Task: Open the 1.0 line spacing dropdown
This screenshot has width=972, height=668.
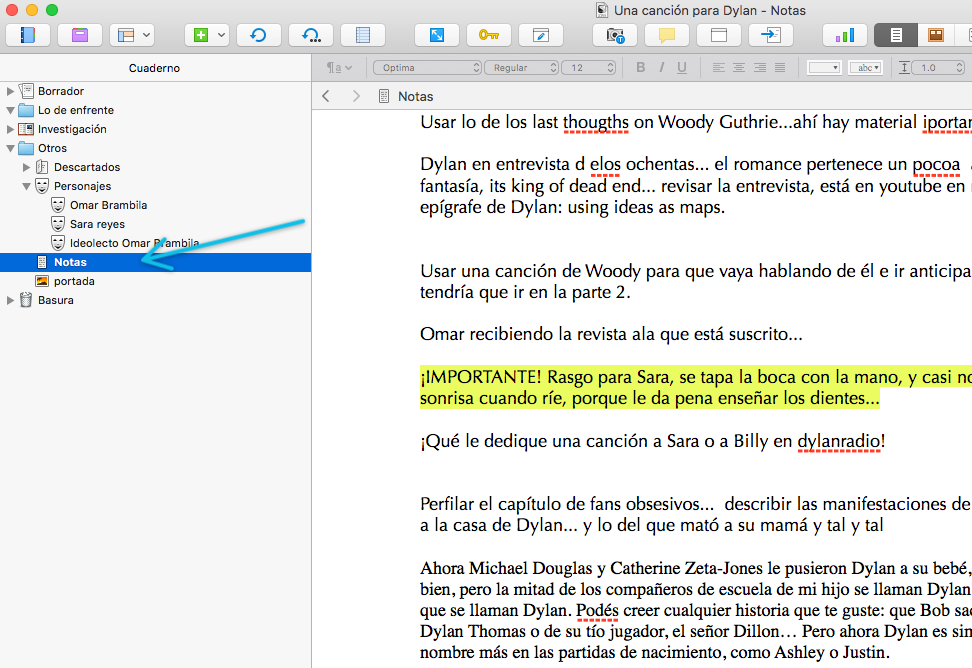Action: point(939,68)
